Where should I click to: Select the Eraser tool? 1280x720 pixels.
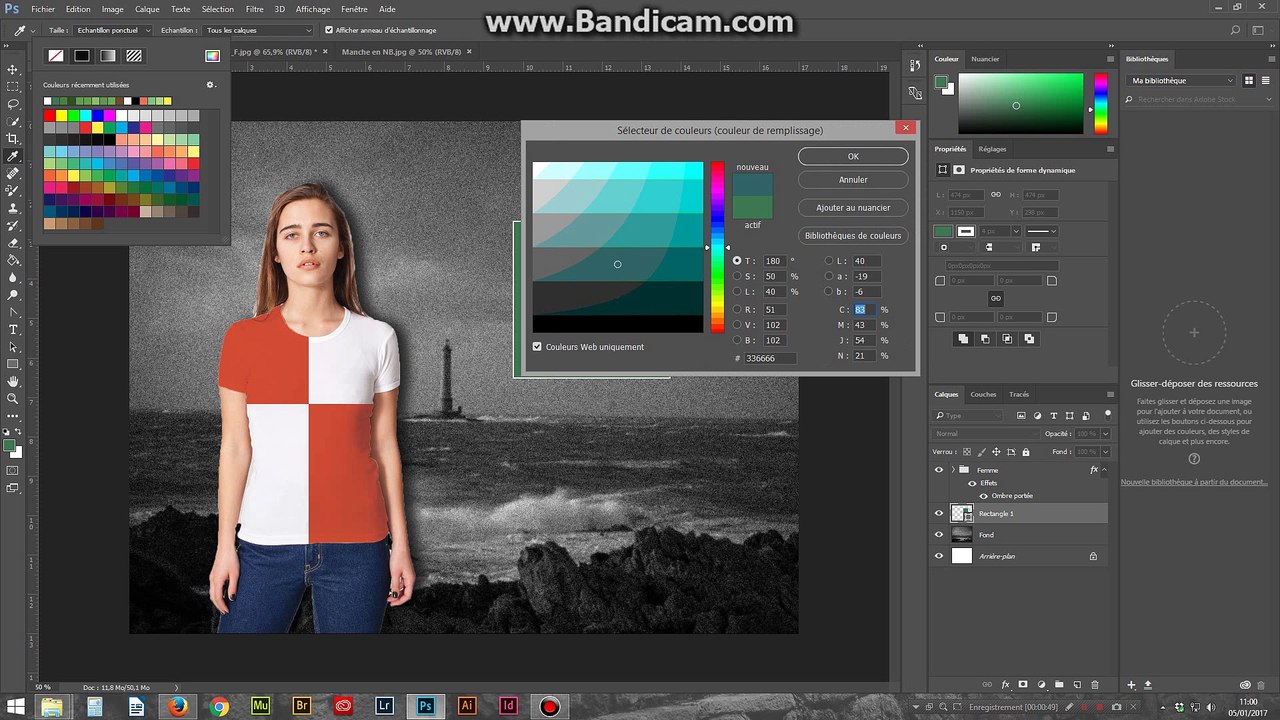[x=13, y=243]
